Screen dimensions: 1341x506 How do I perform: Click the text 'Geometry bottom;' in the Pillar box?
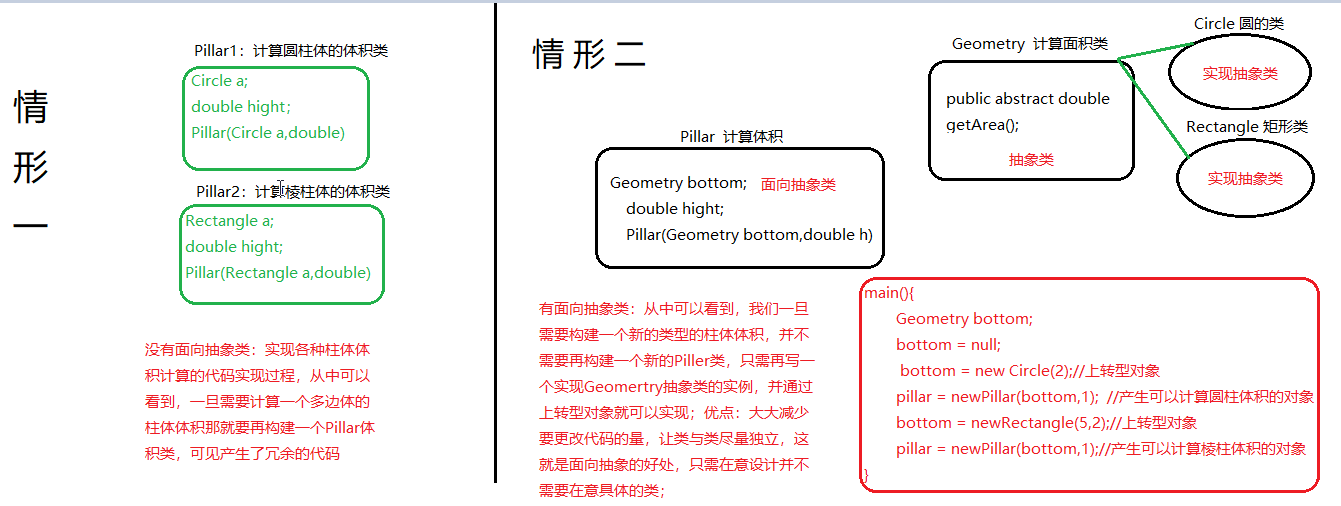pyautogui.click(x=679, y=183)
